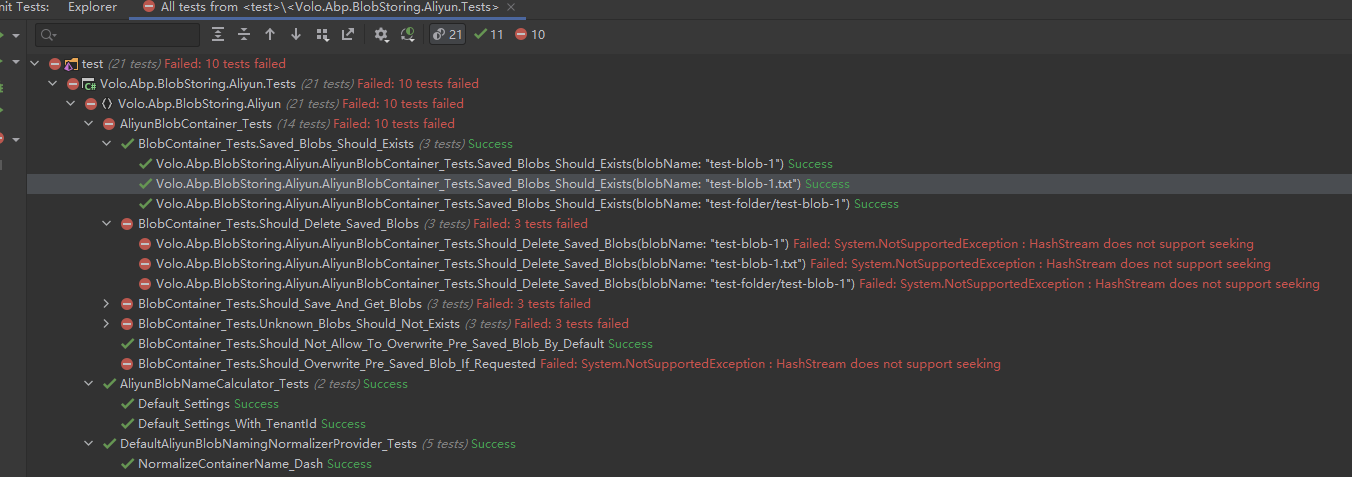Click the failed icon beside Should_Overwrite_Pre_Saved_Blob_If_Requested
This screenshot has width=1352, height=477.
pyautogui.click(x=127, y=364)
